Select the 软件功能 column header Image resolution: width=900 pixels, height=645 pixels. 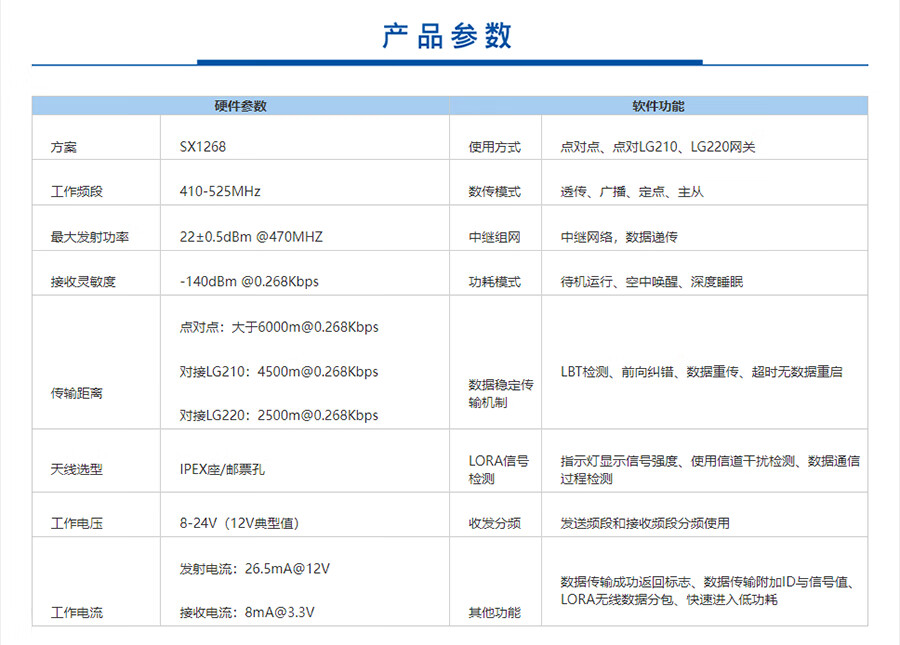[658, 106]
